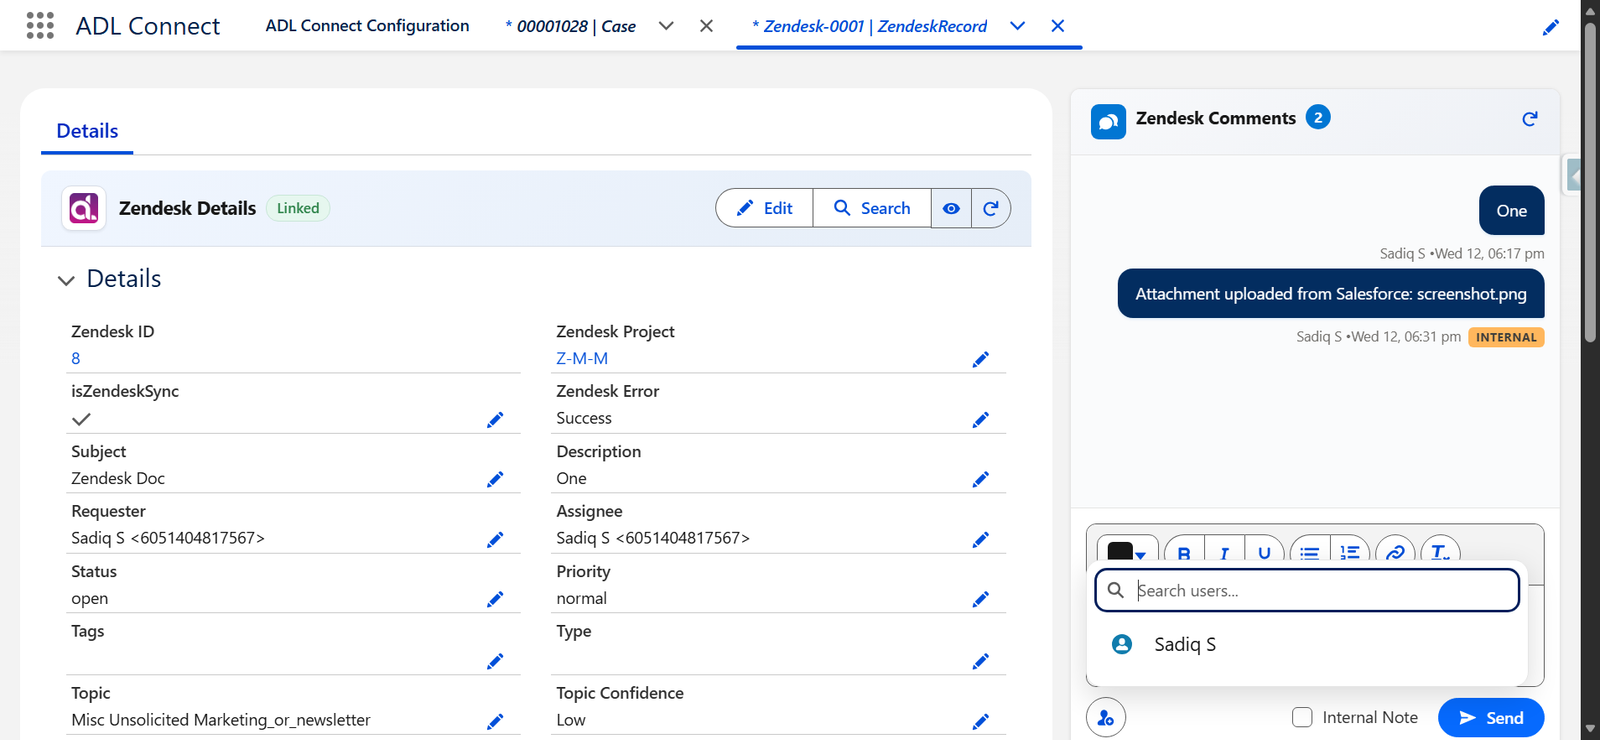Click the collapsed side panel handle

pyautogui.click(x=1574, y=176)
